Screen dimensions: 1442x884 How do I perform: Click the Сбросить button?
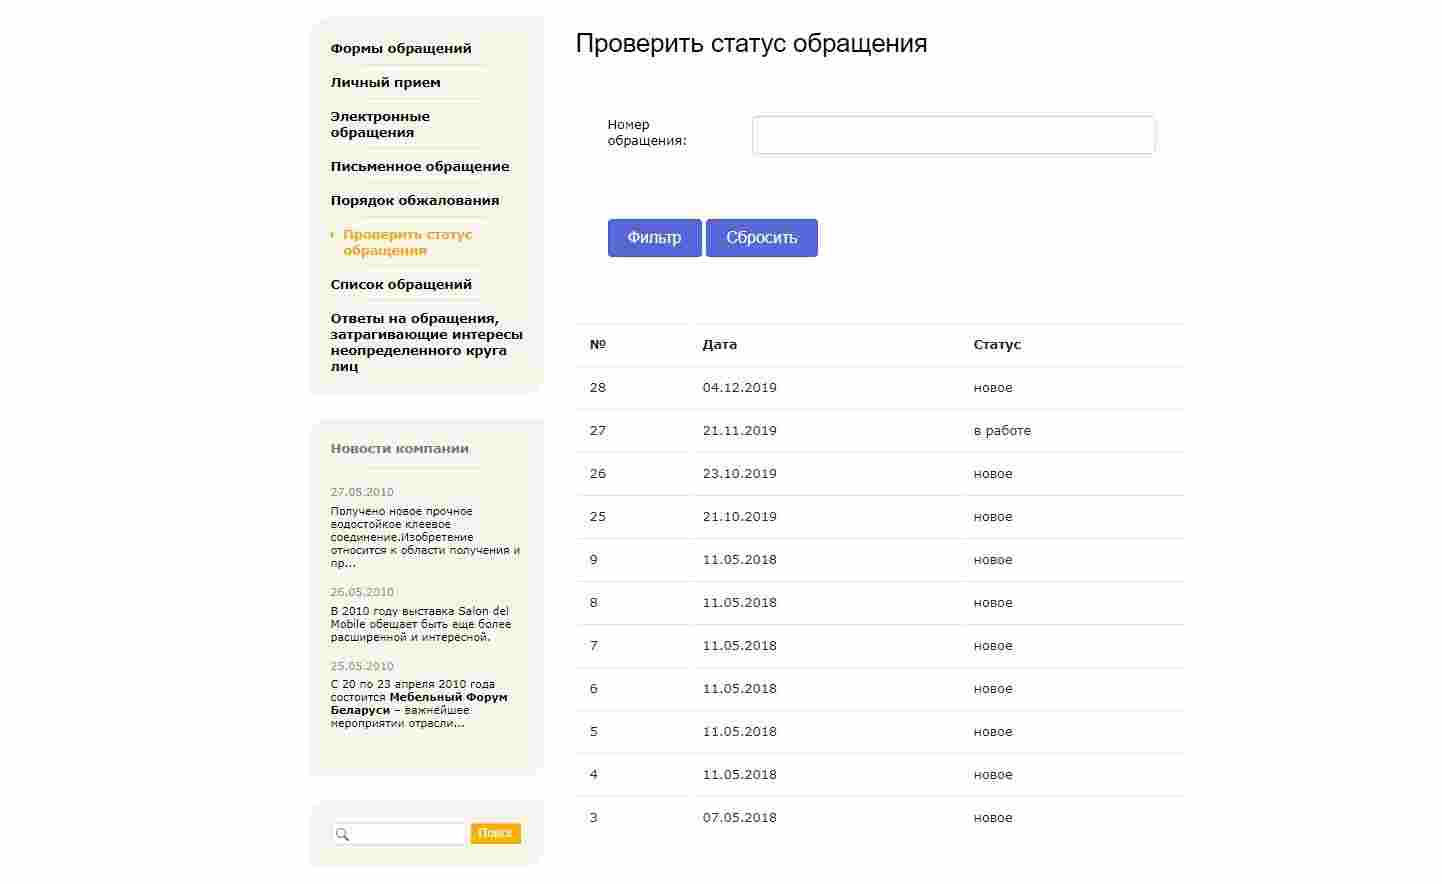coord(762,238)
